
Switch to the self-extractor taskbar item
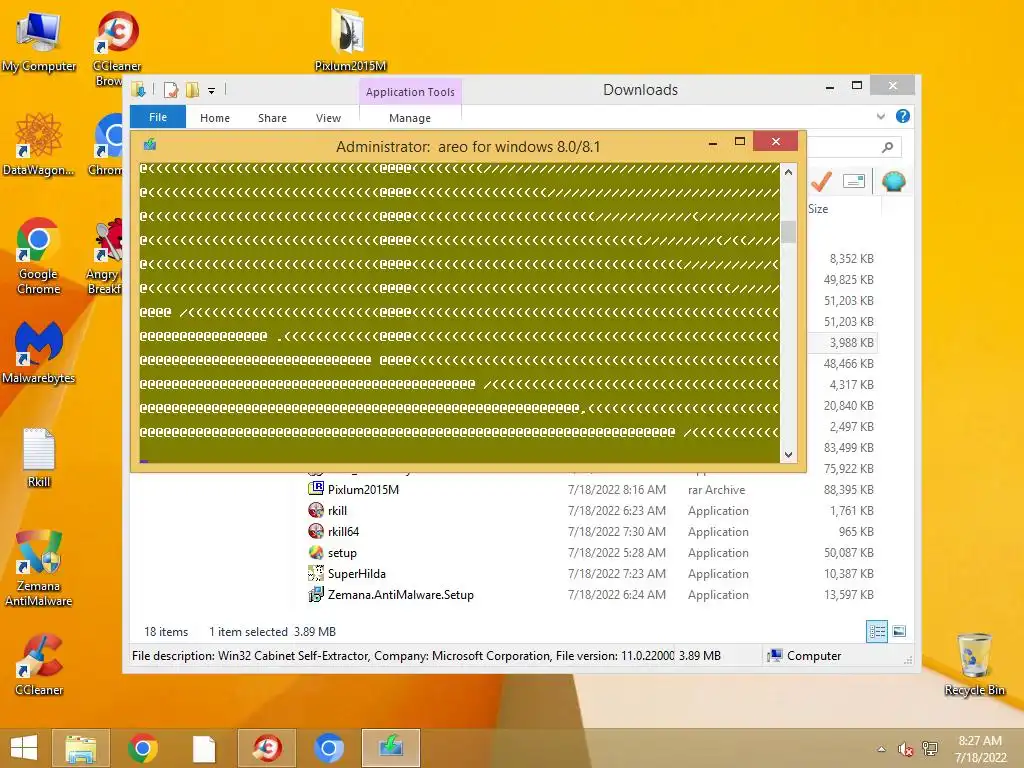(x=391, y=748)
